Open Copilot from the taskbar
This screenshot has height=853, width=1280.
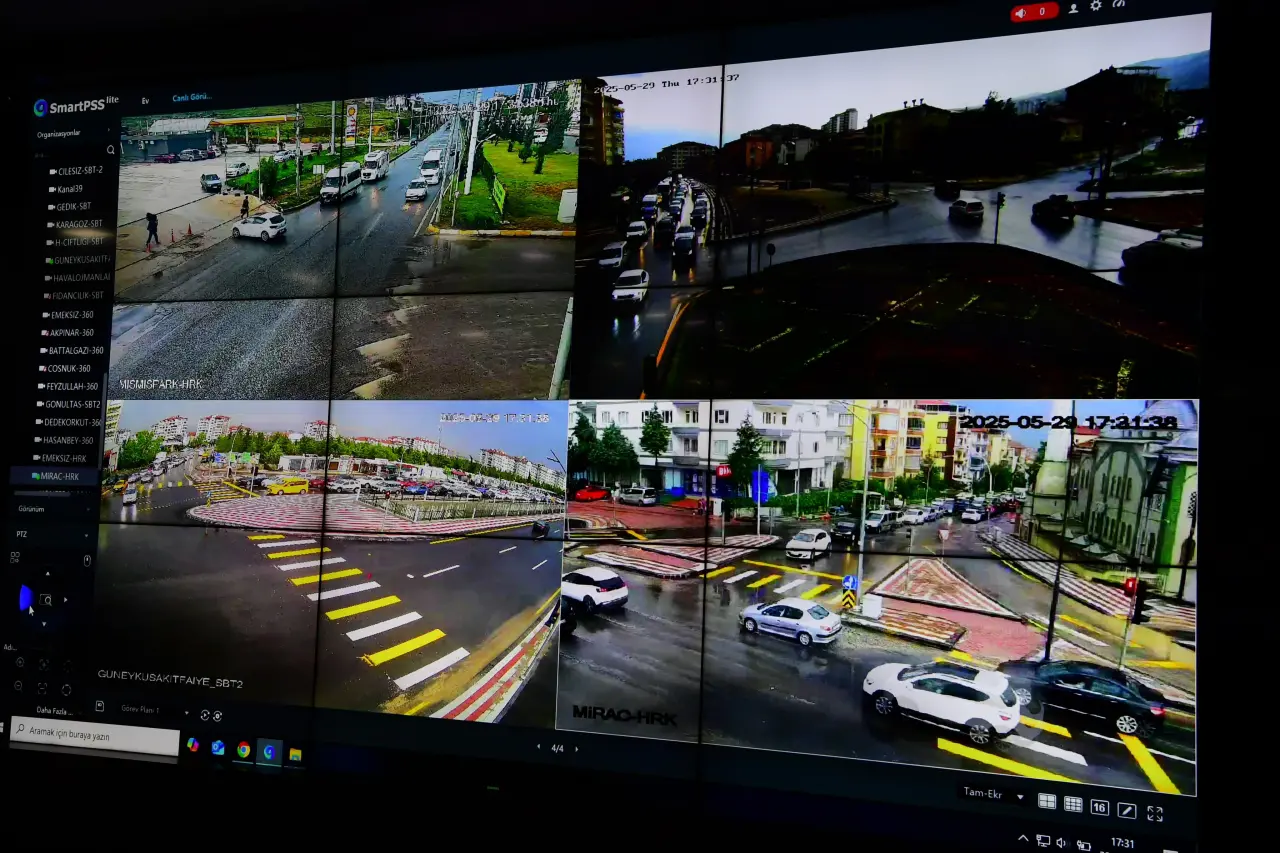[192, 745]
